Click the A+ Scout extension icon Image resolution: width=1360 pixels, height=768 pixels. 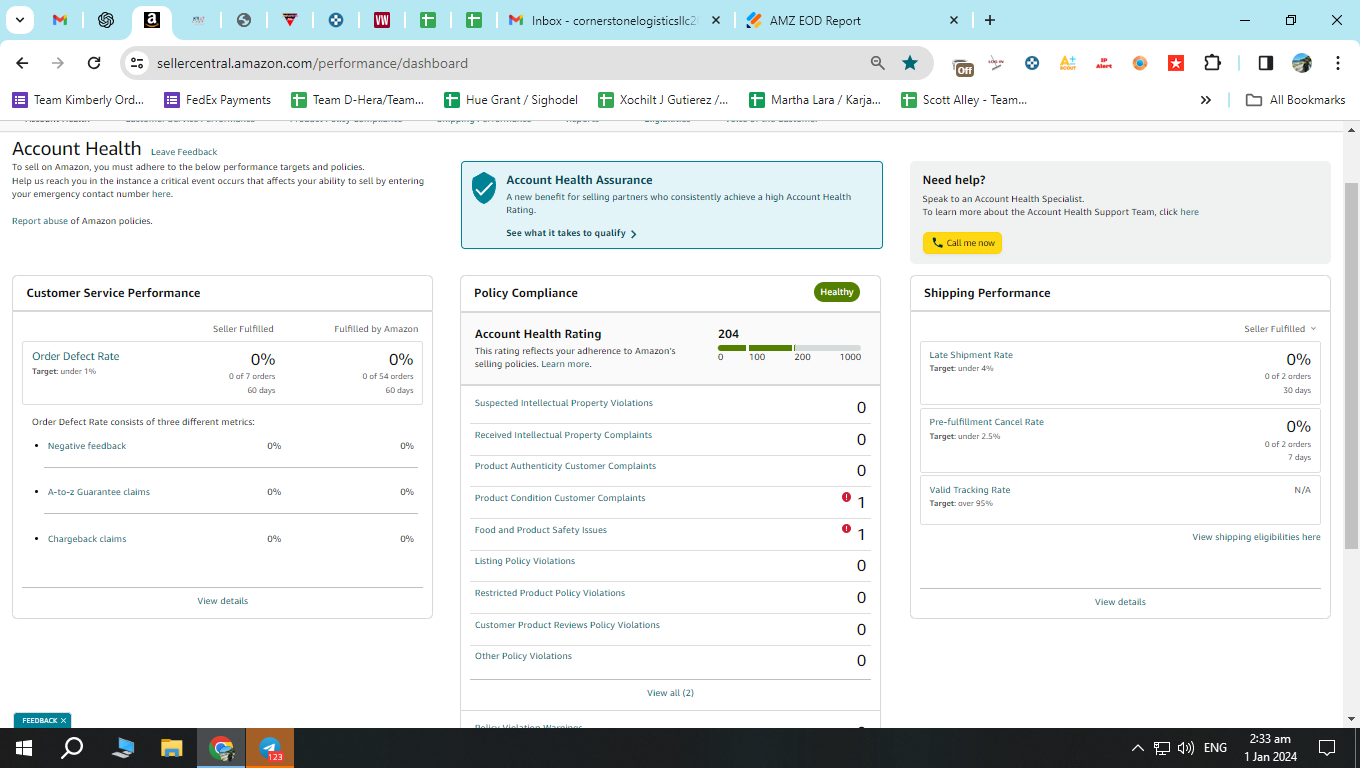pyautogui.click(x=1068, y=63)
